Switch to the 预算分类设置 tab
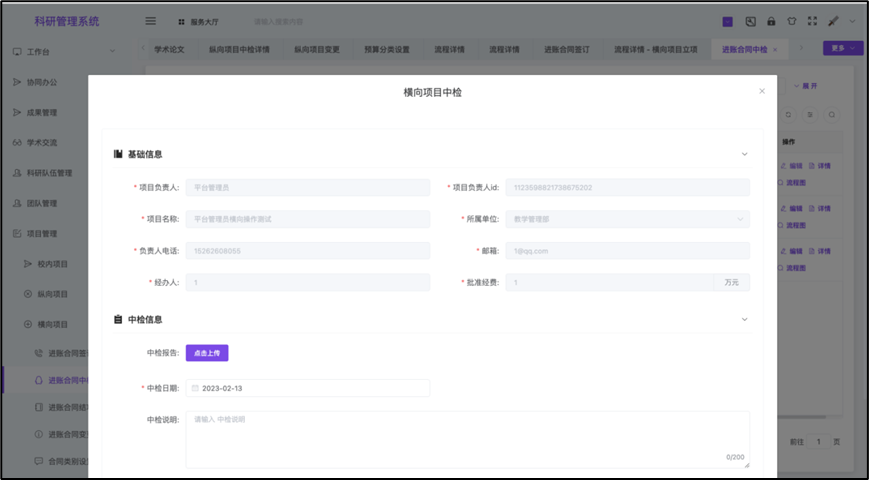The height and width of the screenshot is (480, 869). 387,49
